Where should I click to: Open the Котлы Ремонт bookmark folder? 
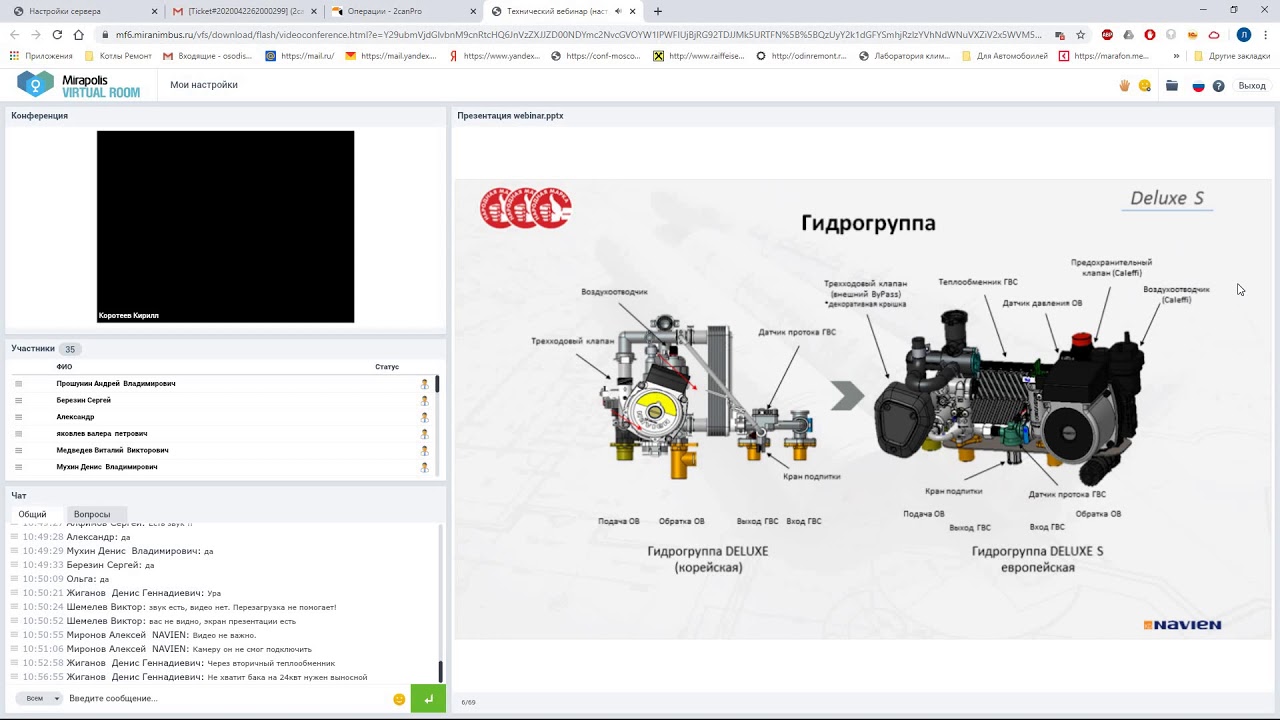(x=118, y=56)
